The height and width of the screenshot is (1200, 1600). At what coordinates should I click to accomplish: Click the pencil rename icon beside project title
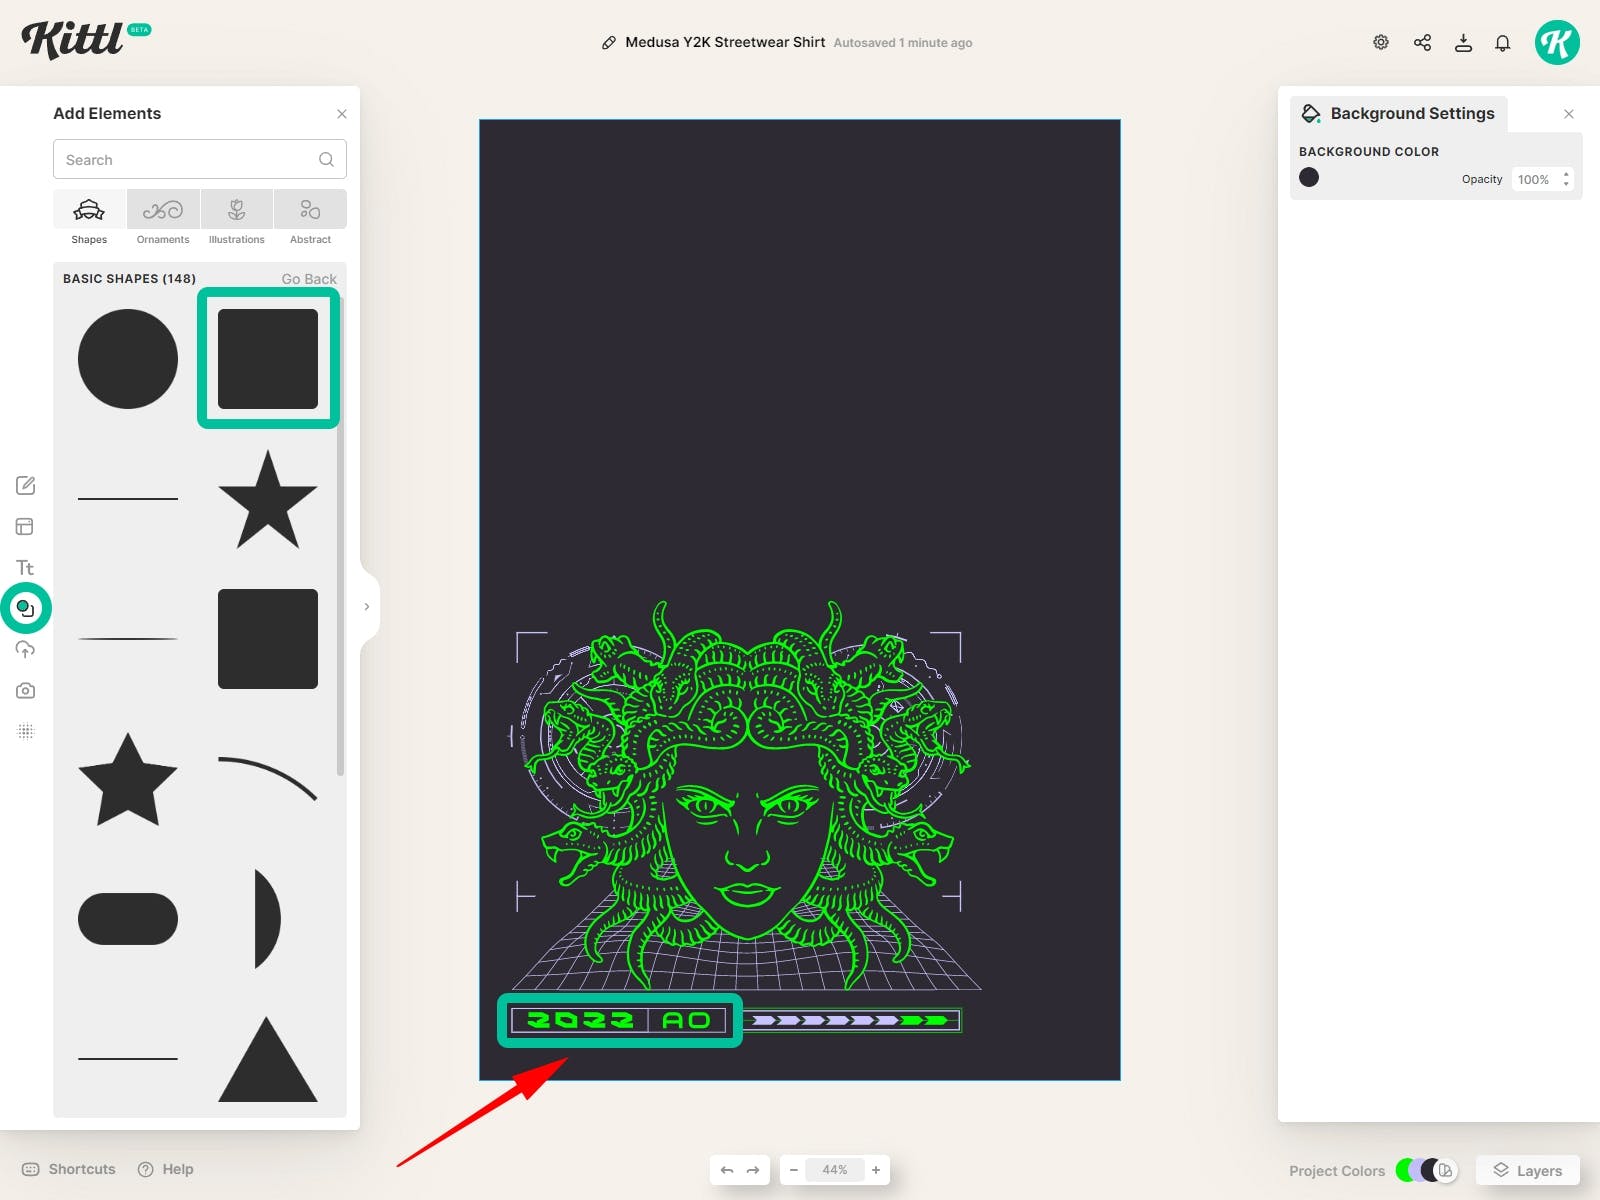(x=608, y=43)
